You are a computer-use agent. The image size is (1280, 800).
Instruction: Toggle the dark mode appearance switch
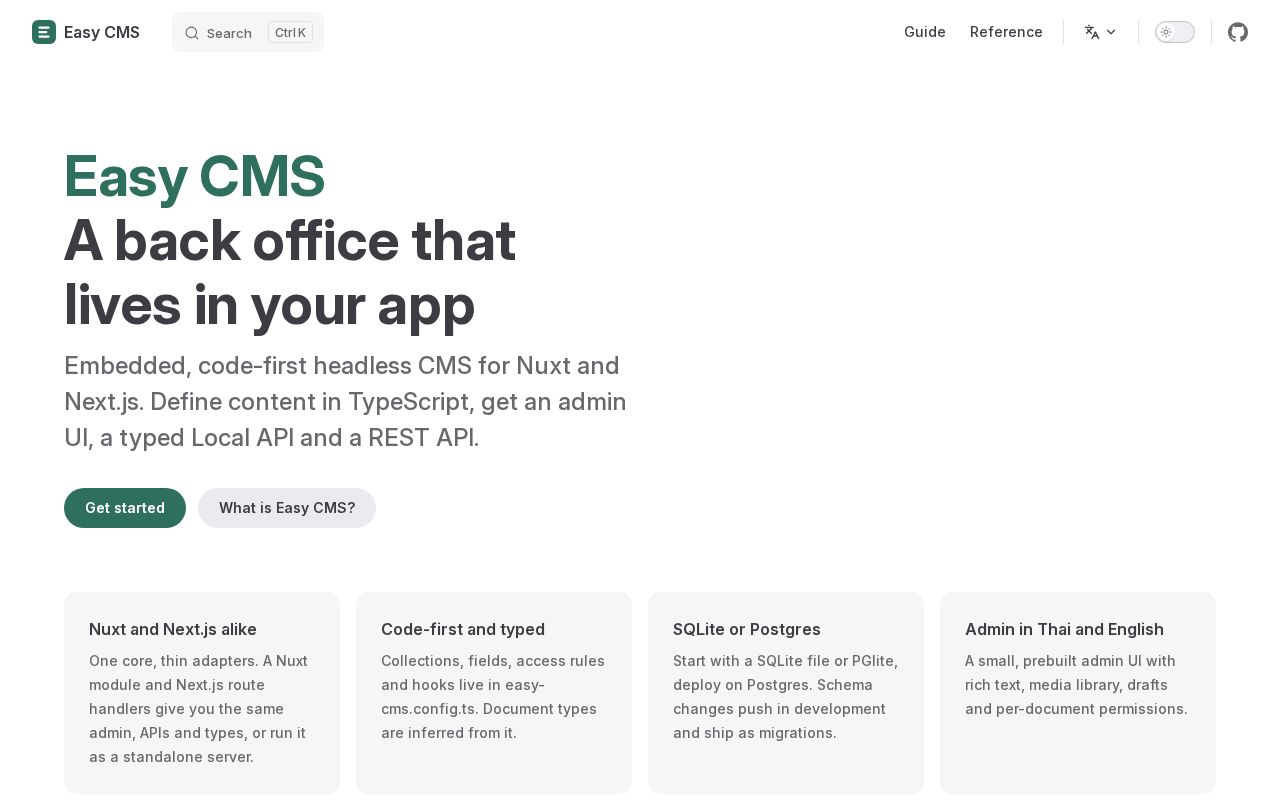pos(1175,32)
